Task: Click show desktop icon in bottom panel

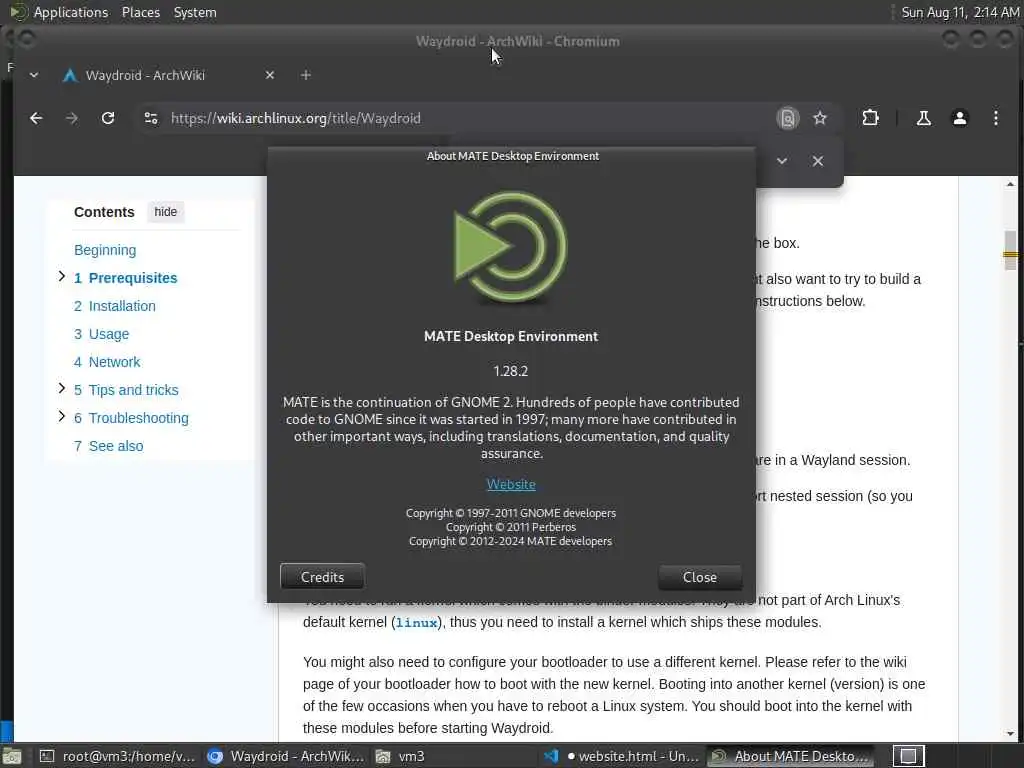Action: 12,756
